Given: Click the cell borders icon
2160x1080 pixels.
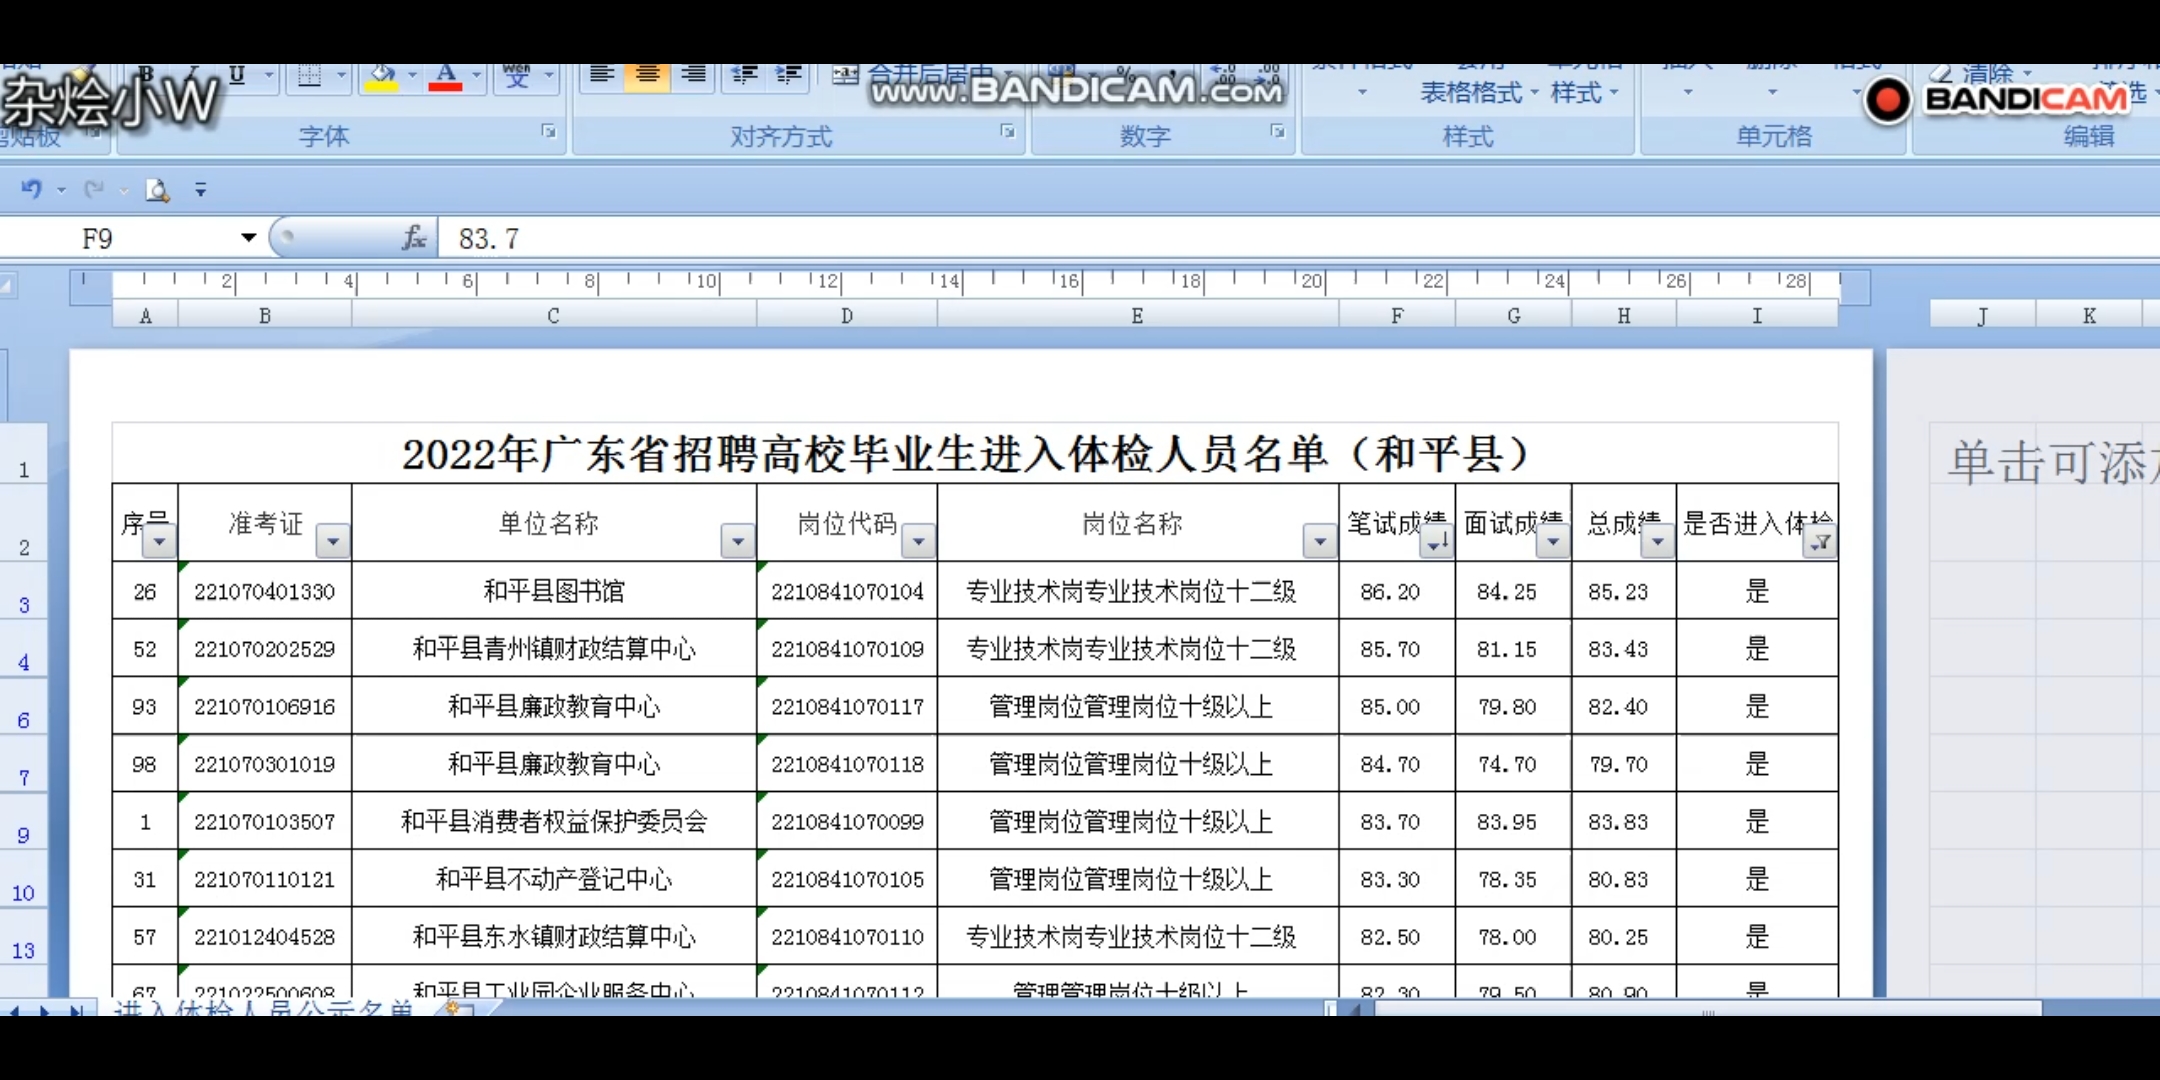Looking at the screenshot, I should 310,76.
